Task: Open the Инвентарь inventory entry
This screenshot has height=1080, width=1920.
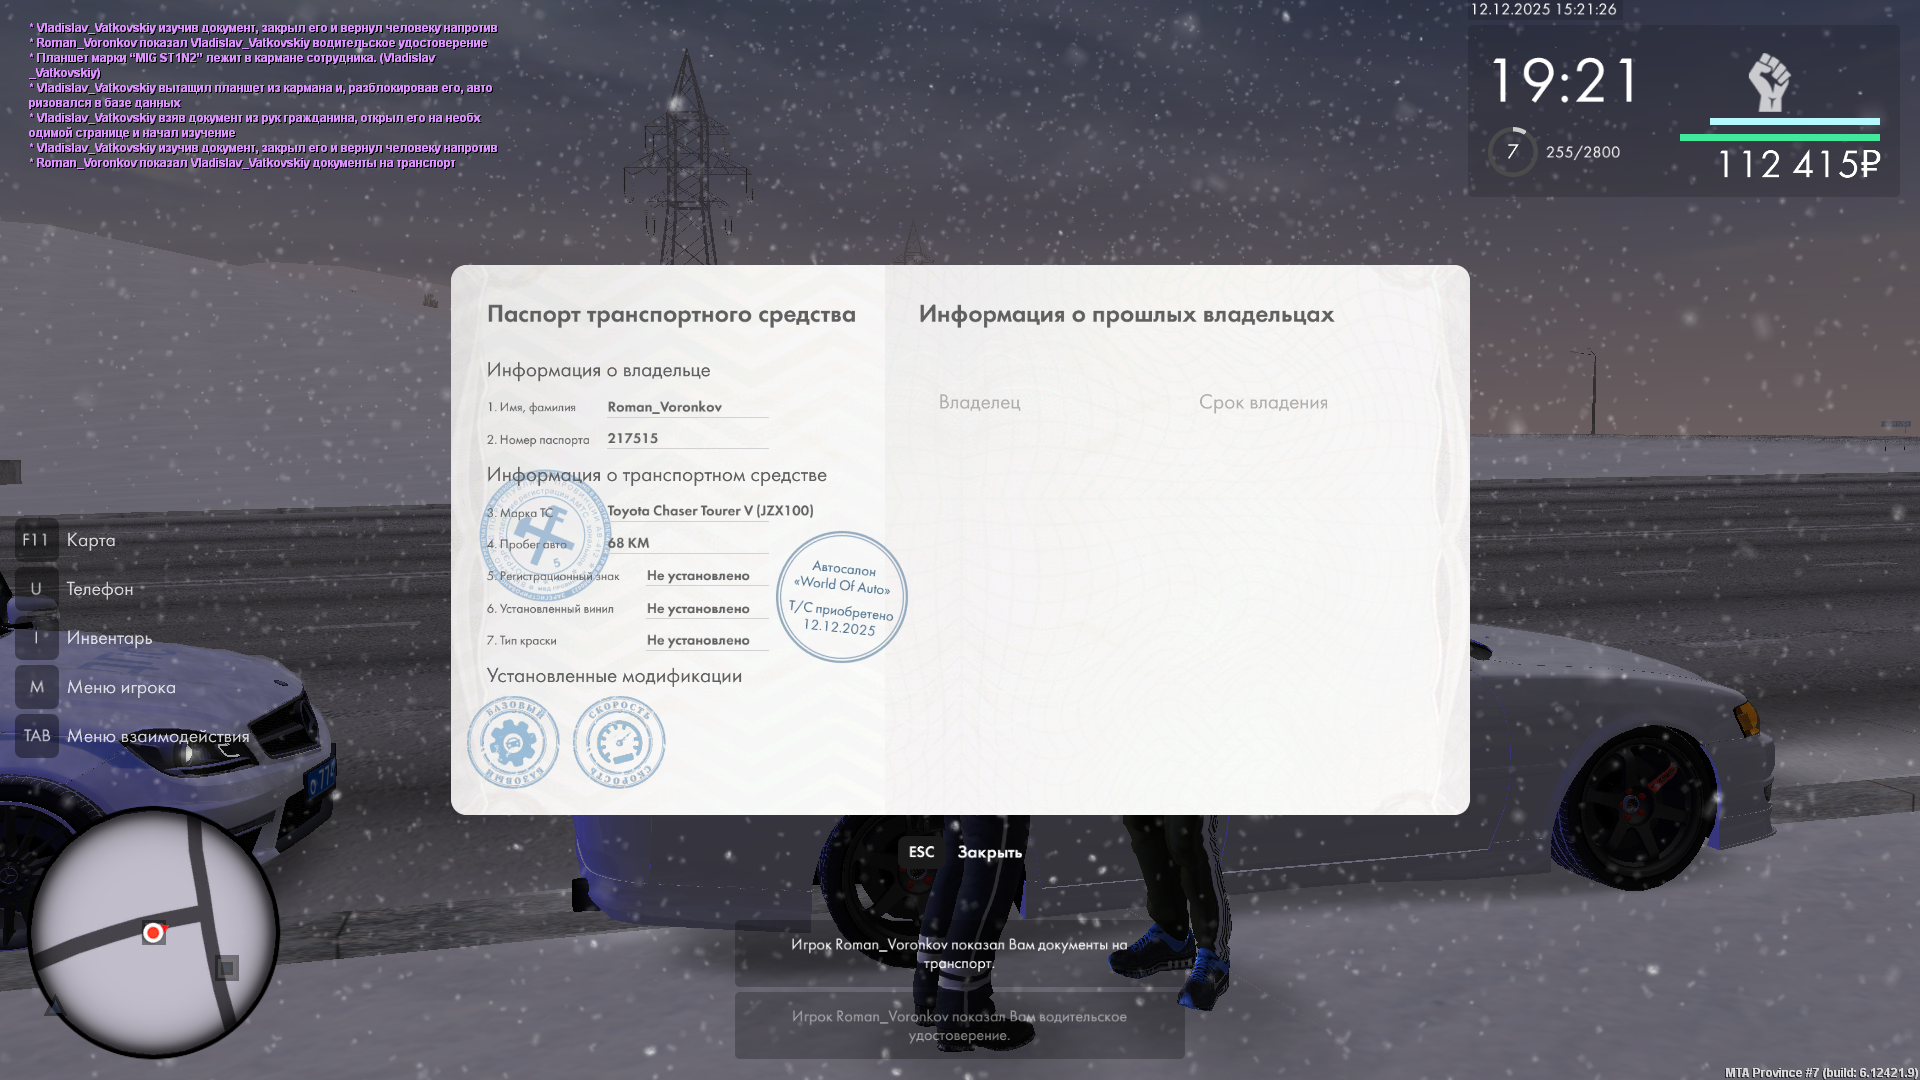Action: 109,638
